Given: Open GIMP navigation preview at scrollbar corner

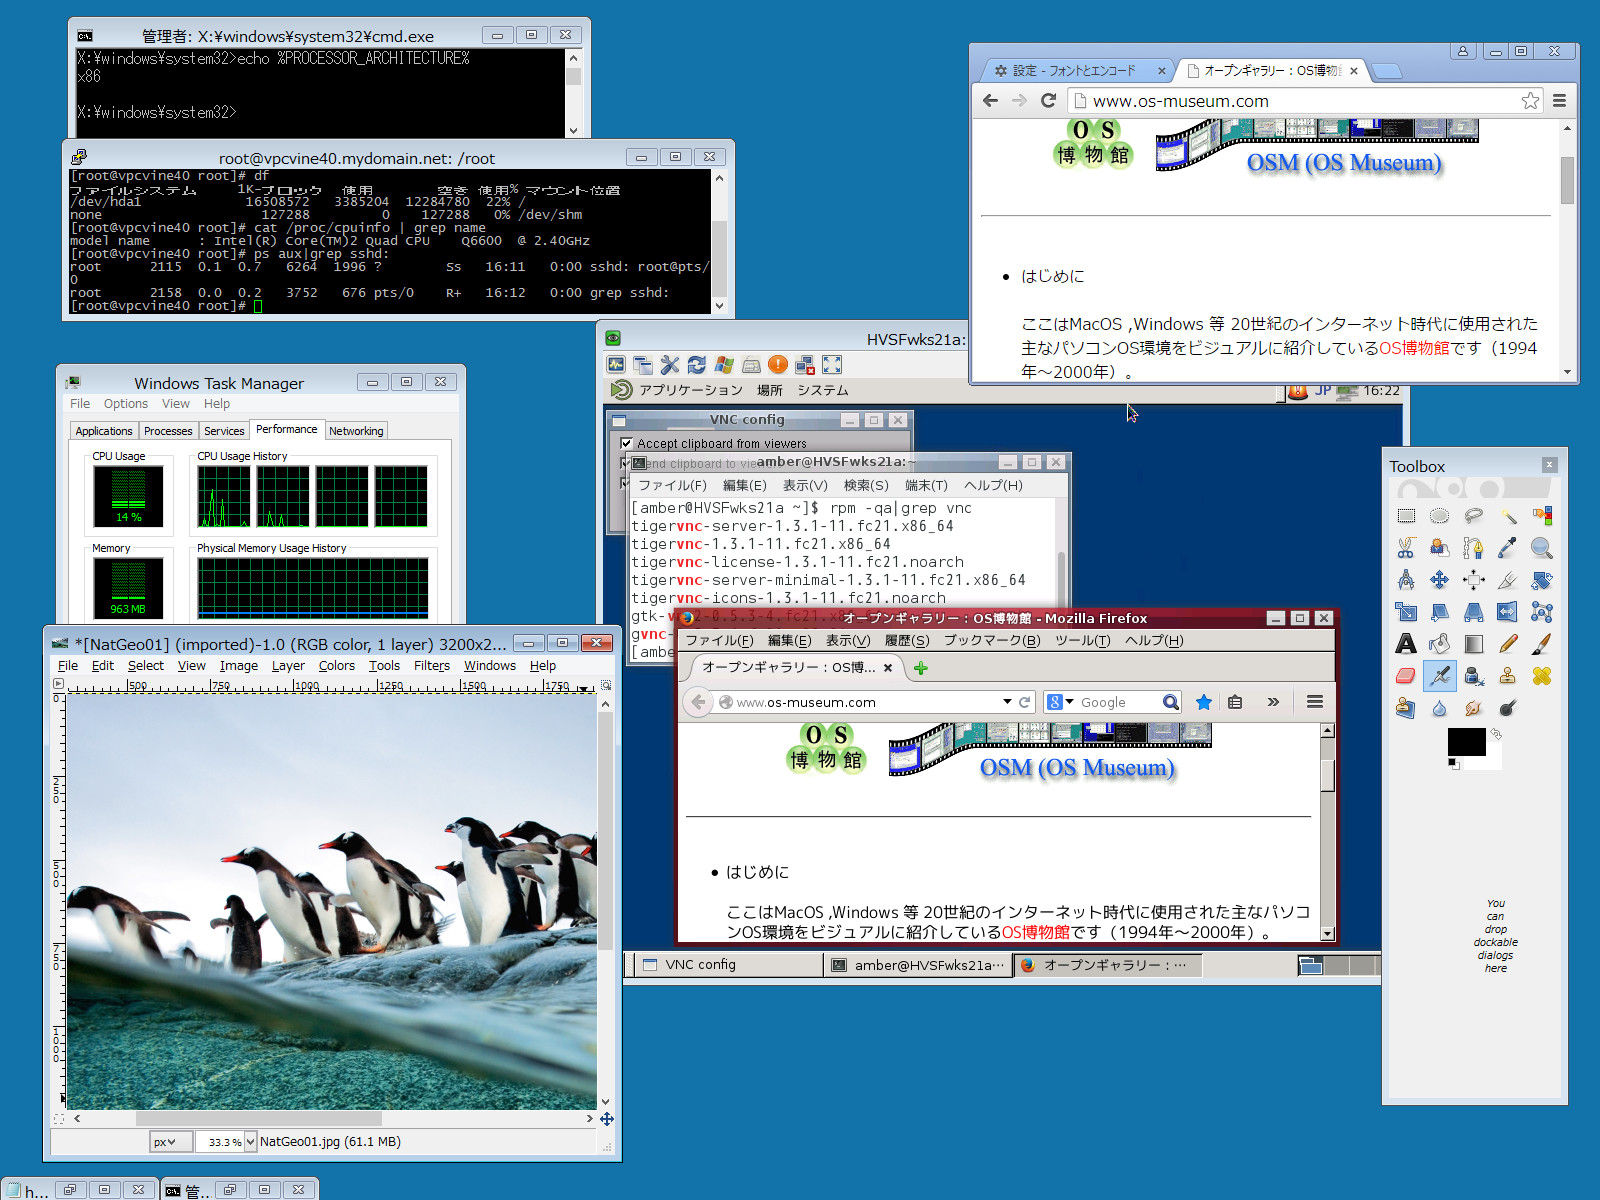Looking at the screenshot, I should coord(606,1119).
